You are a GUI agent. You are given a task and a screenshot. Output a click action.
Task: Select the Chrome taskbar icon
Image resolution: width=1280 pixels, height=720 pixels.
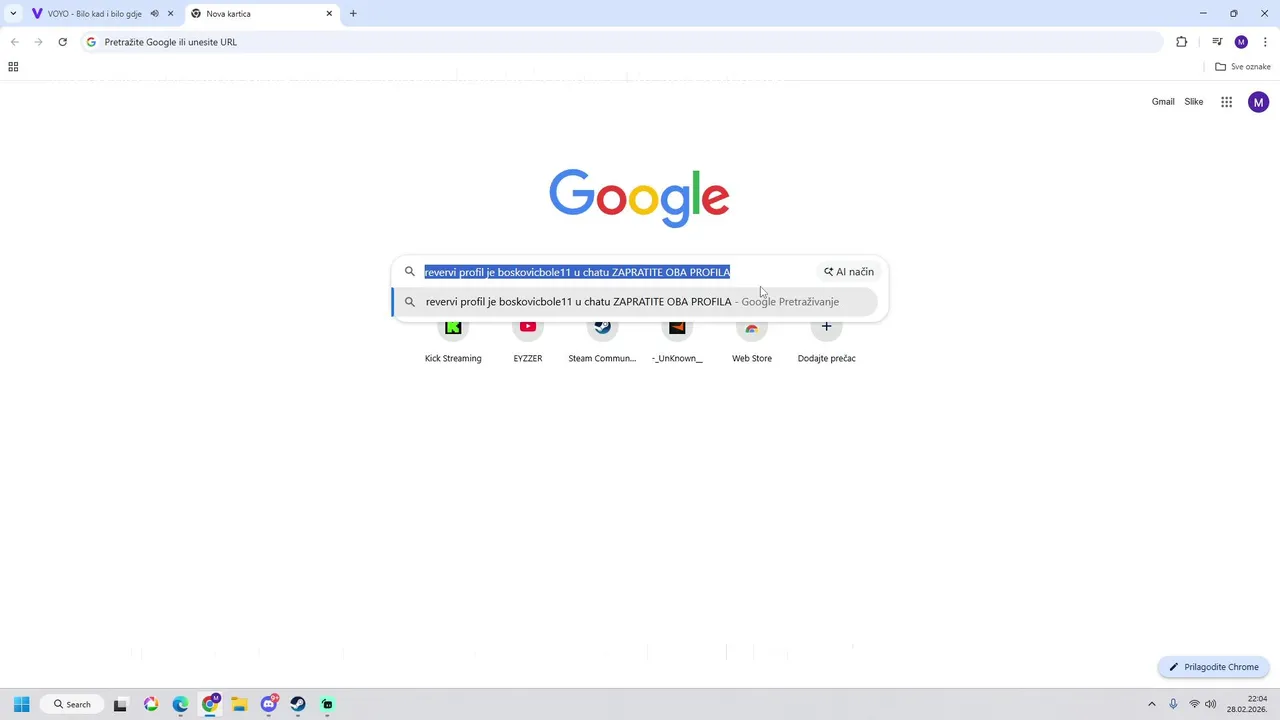210,704
